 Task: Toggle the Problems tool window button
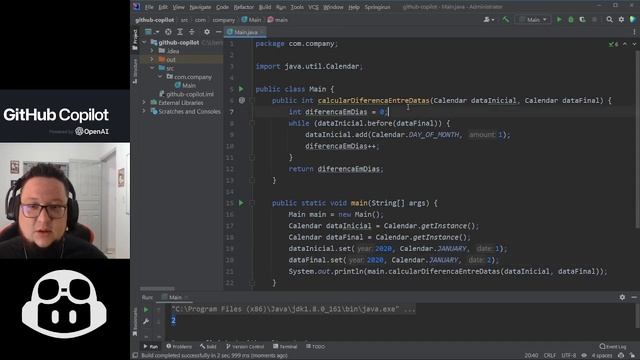click(x=179, y=347)
